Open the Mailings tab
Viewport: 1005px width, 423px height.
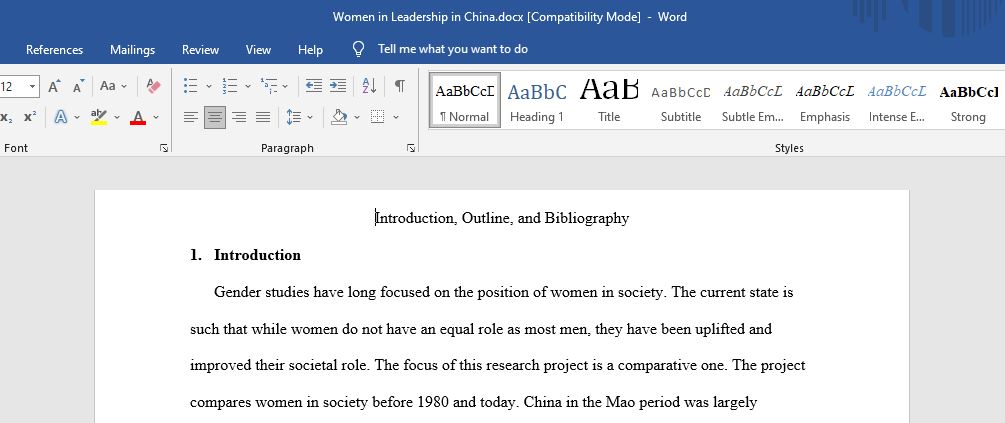[133, 49]
